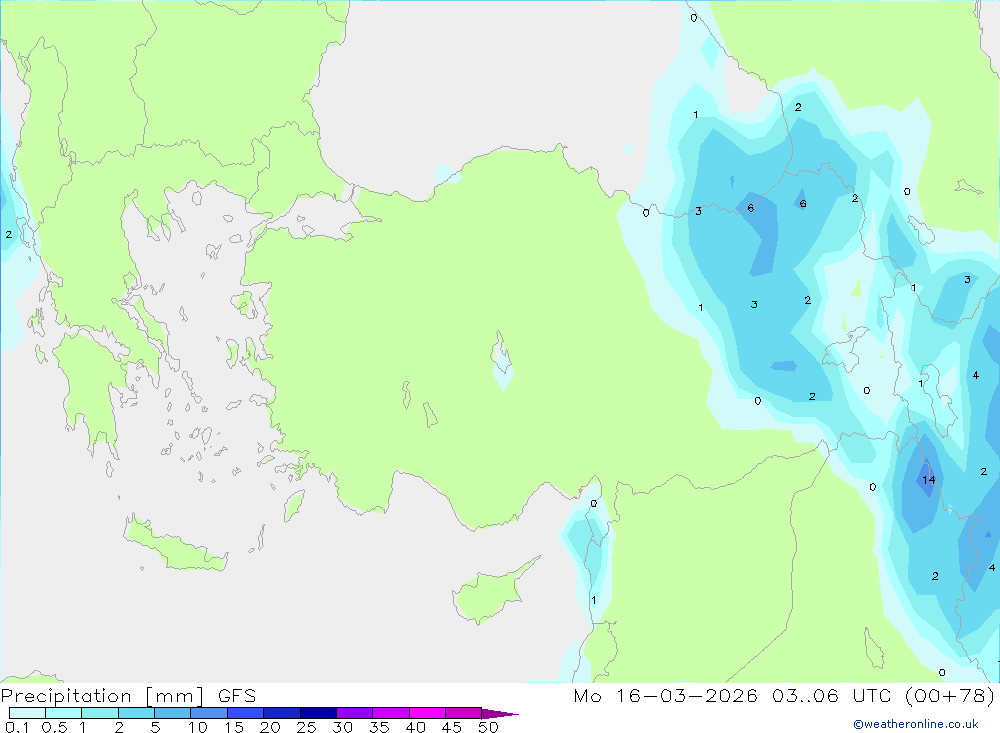Screen dimensions: 1000x733
Task: Click the legend swatch between 2 and 5
Action: tap(136, 713)
